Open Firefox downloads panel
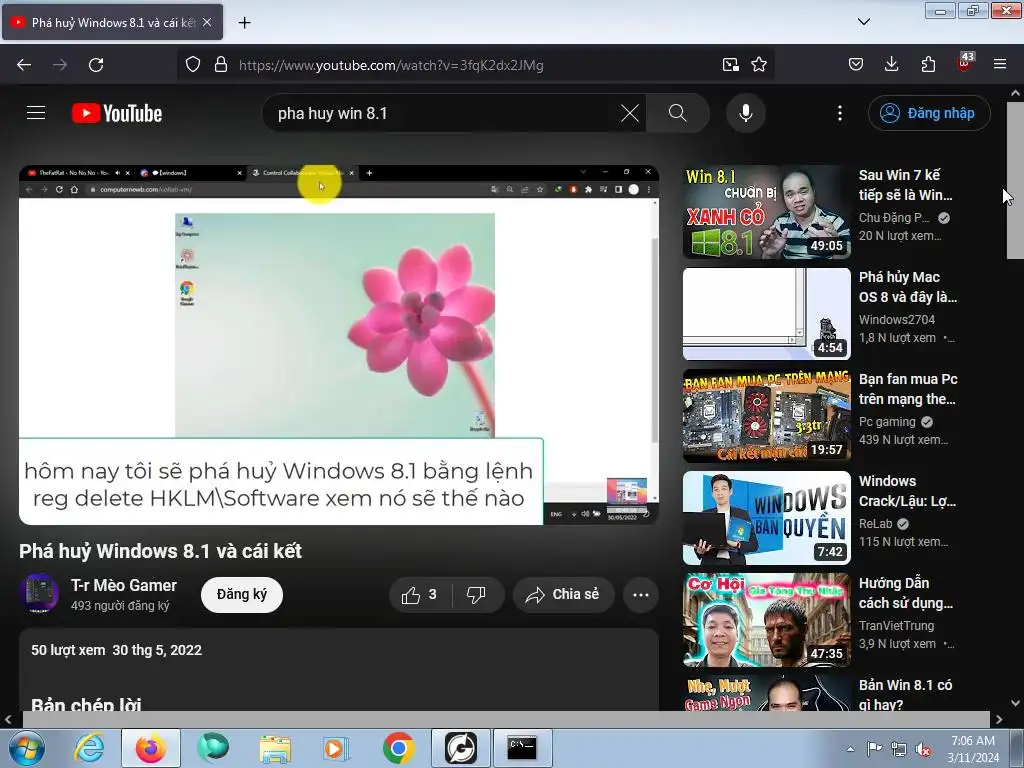The height and width of the screenshot is (768, 1024). point(891,65)
